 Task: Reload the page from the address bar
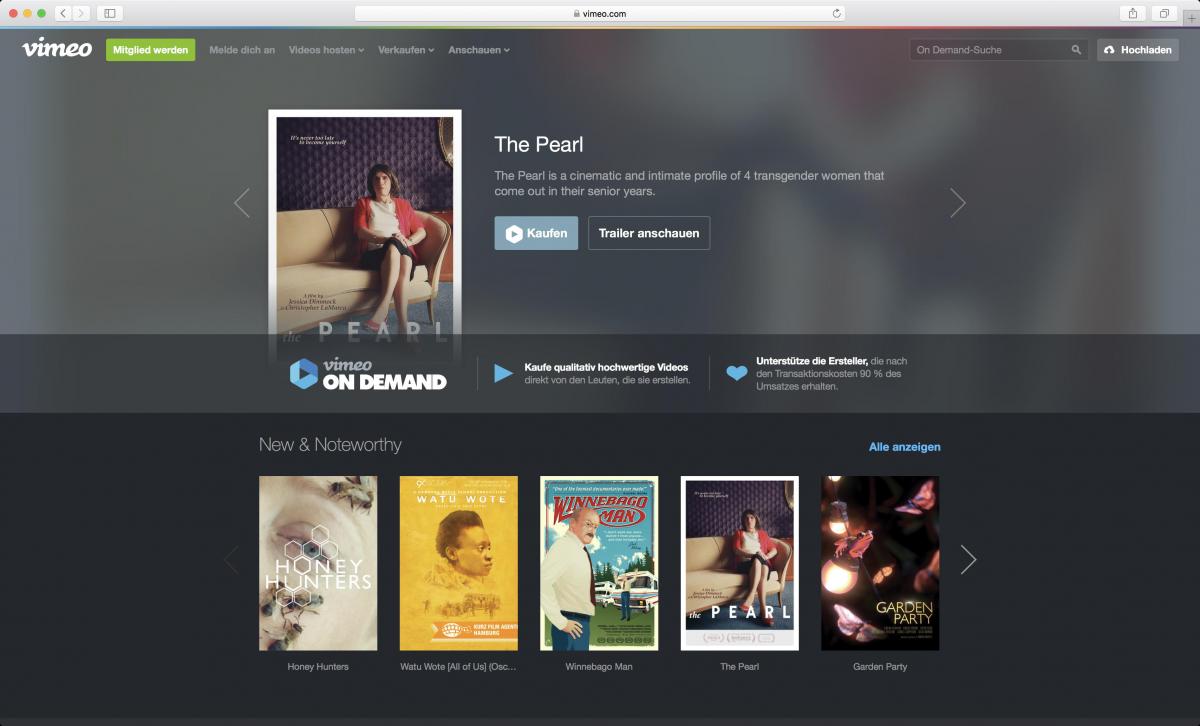(836, 13)
